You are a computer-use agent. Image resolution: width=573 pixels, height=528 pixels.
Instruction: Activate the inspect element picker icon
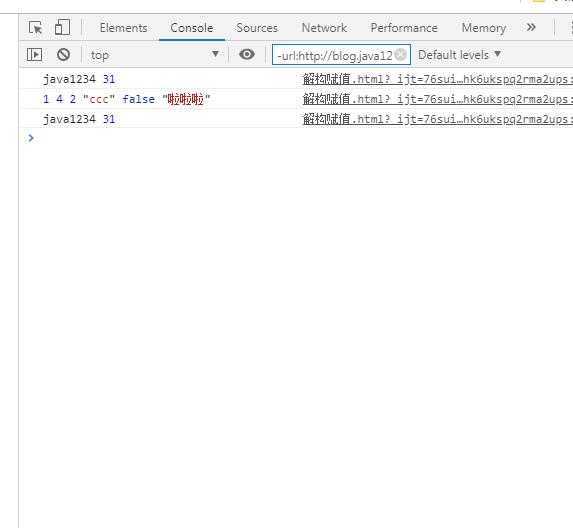35,27
